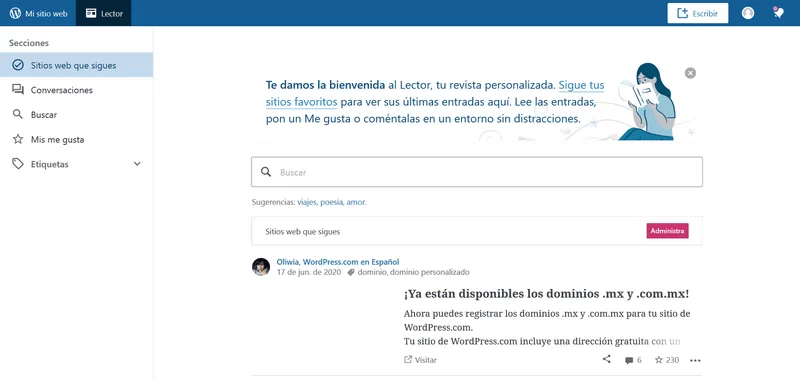The image size is (800, 380).
Task: Open the post's more options ellipsis
Action: coord(695,360)
